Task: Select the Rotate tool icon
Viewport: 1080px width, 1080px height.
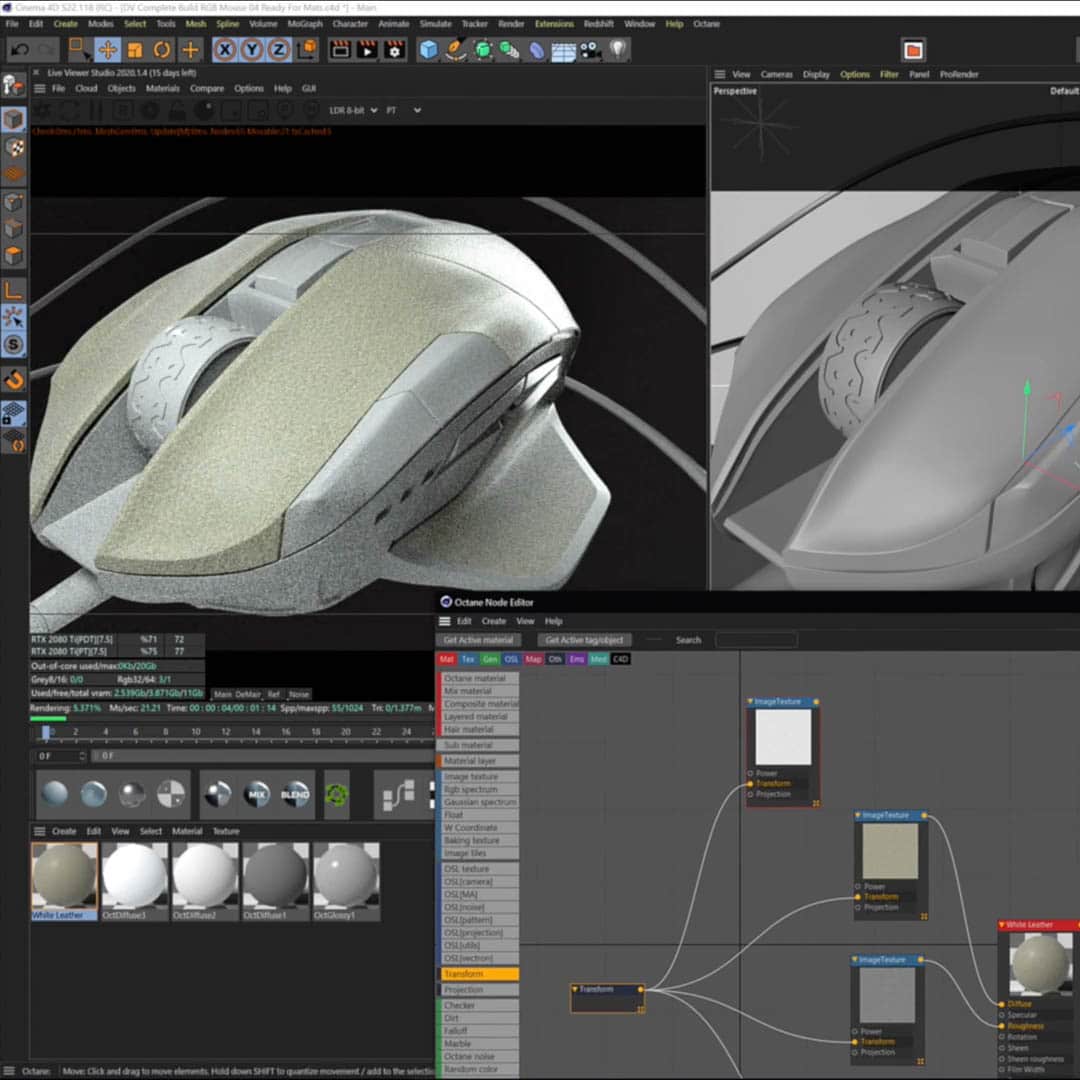Action: [x=161, y=49]
